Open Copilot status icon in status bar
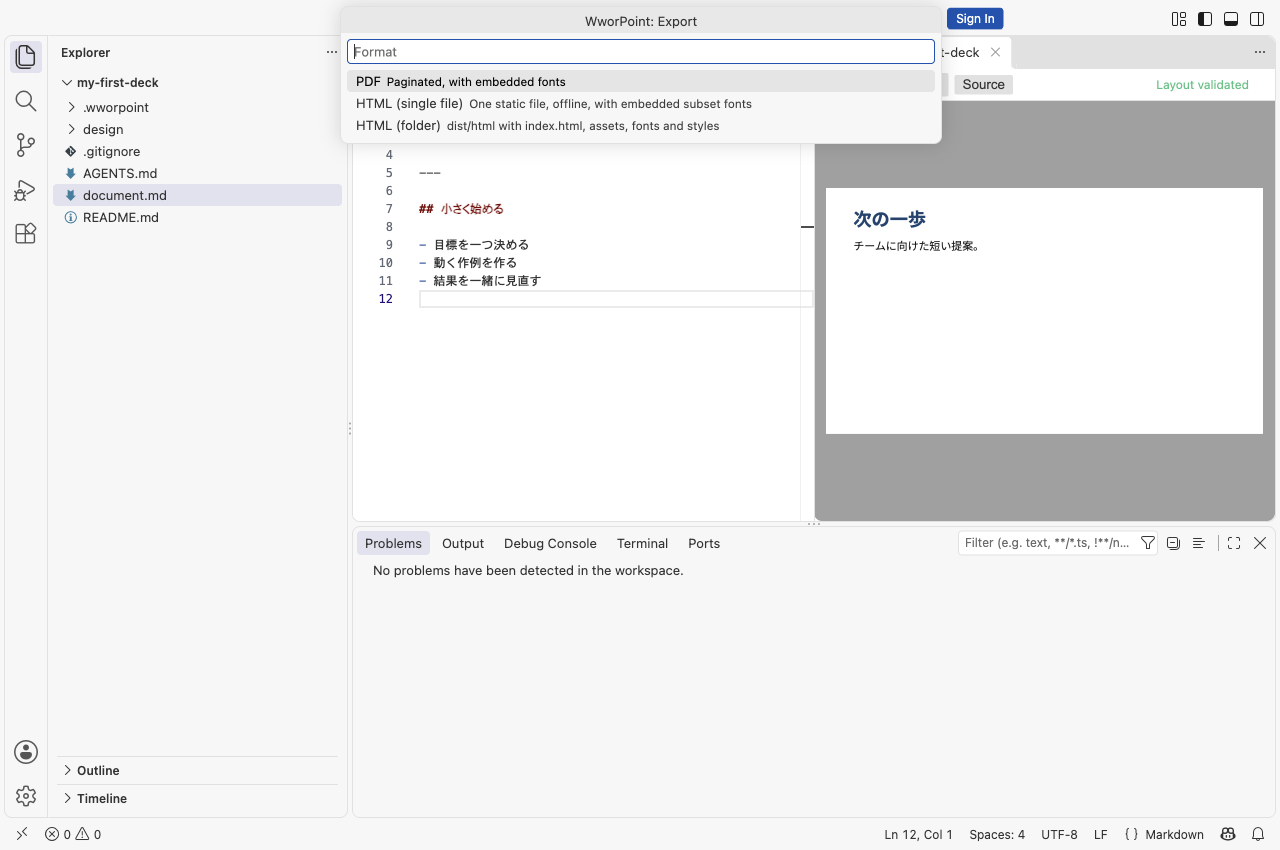Viewport: 1280px width, 850px height. coord(1228,834)
